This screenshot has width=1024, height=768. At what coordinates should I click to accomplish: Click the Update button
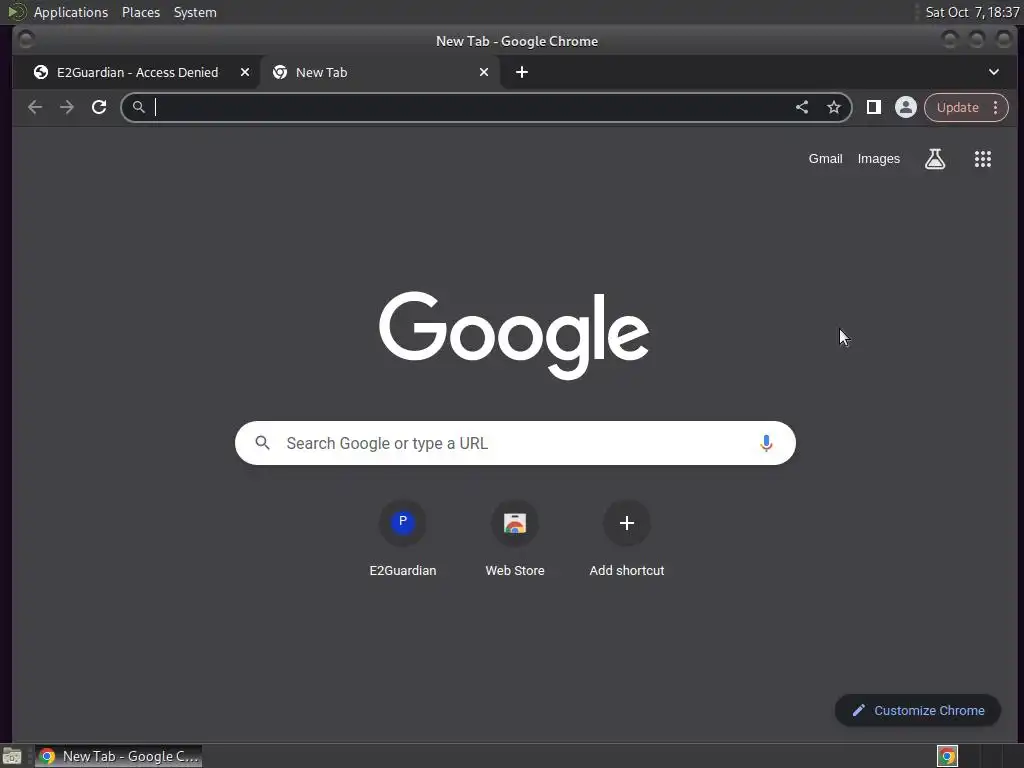(957, 107)
